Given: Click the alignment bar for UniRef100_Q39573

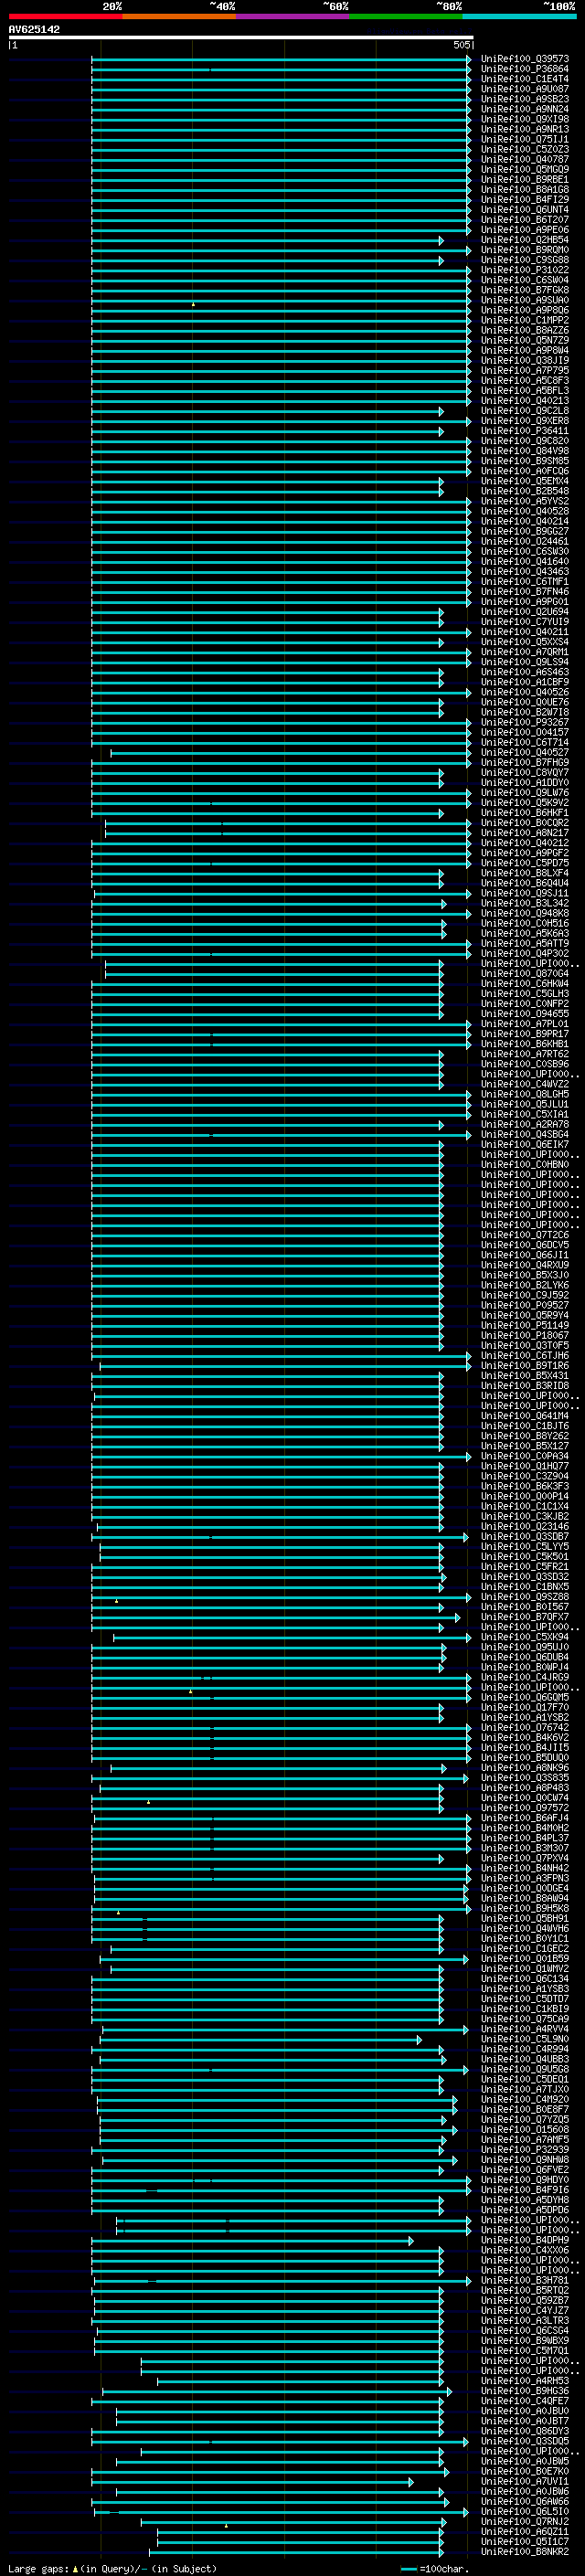Looking at the screenshot, I should tap(281, 59).
